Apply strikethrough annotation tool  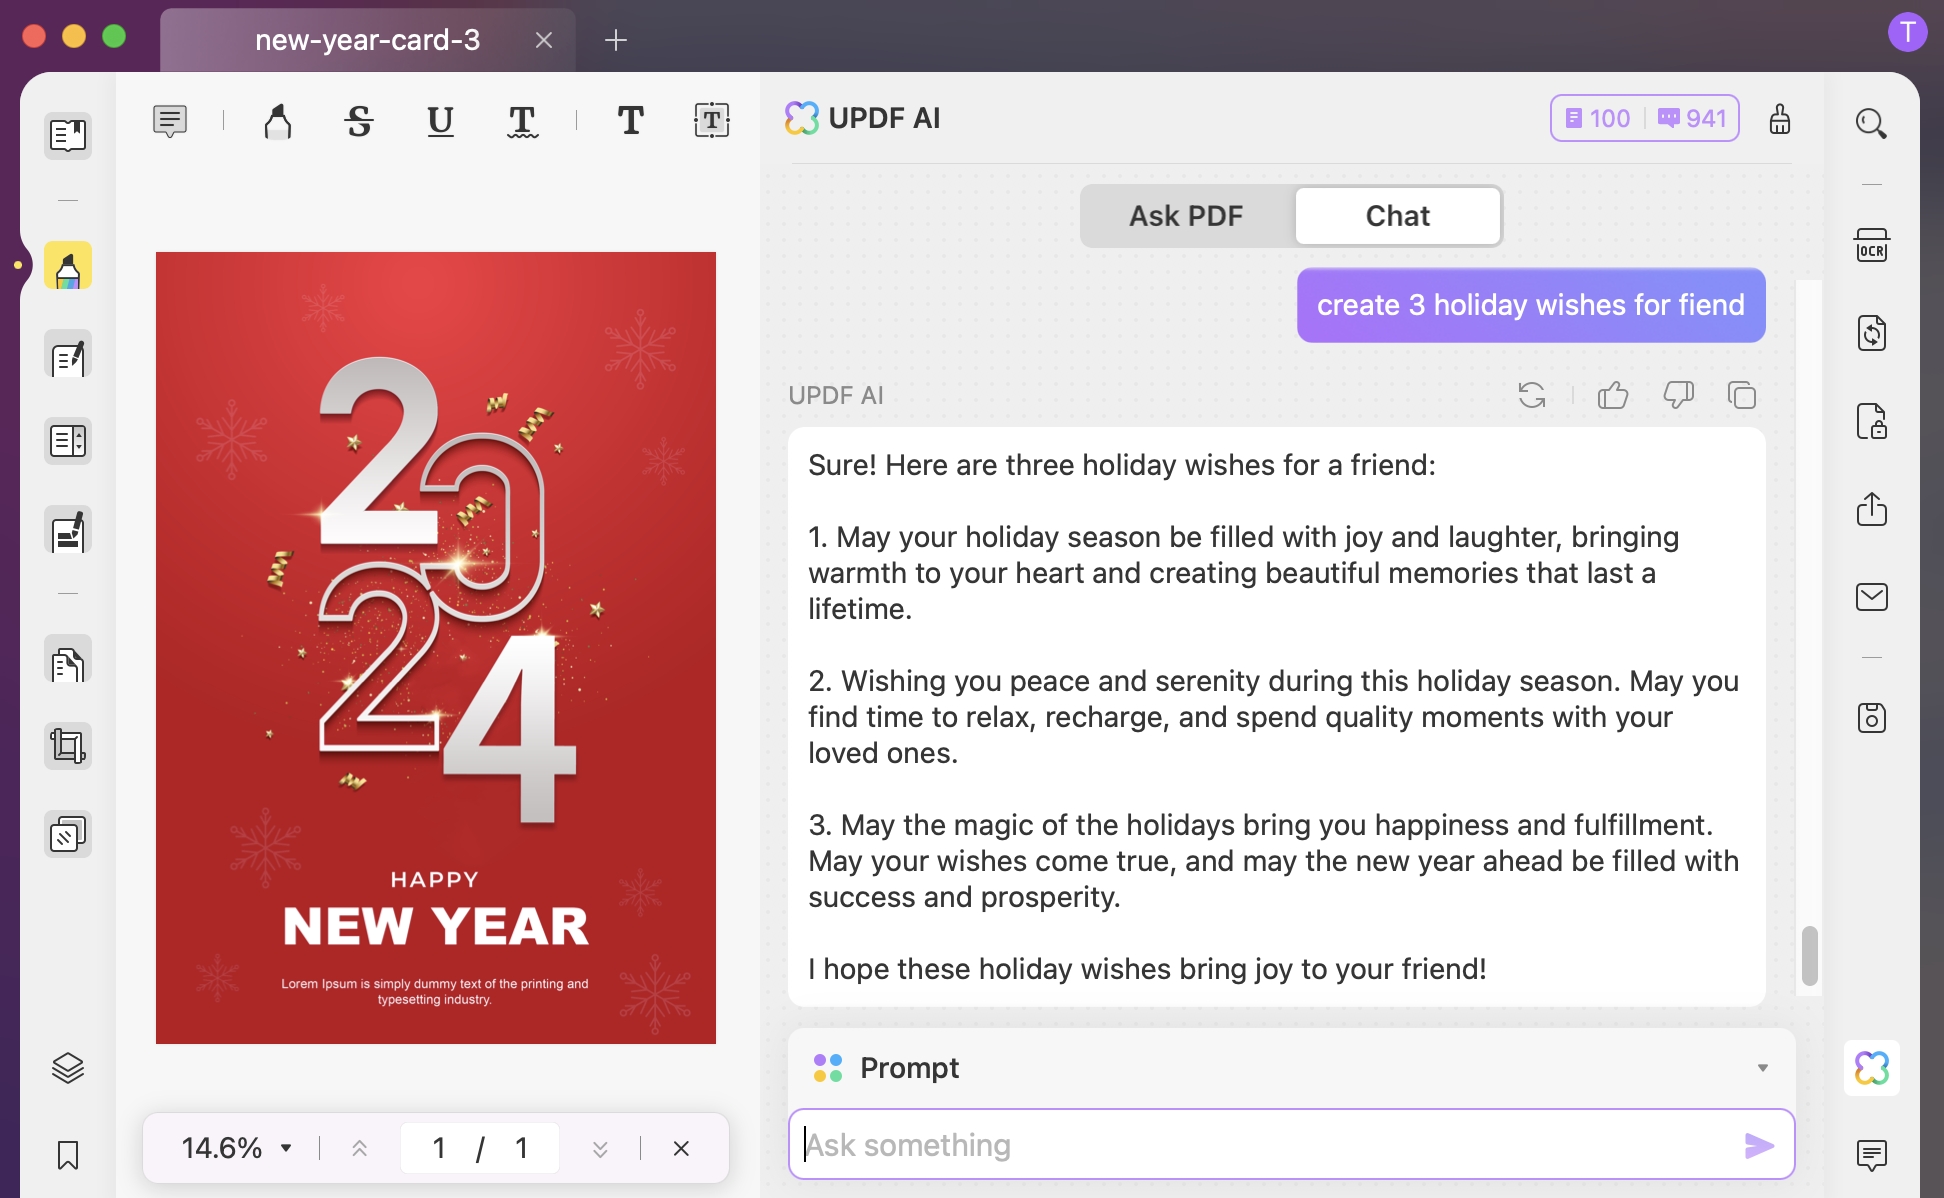359,121
